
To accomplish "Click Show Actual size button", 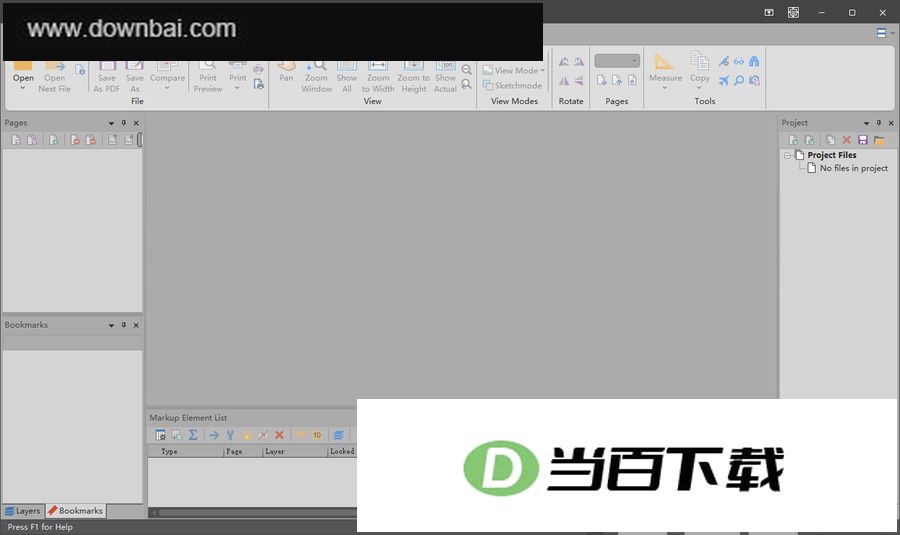I will [x=445, y=77].
